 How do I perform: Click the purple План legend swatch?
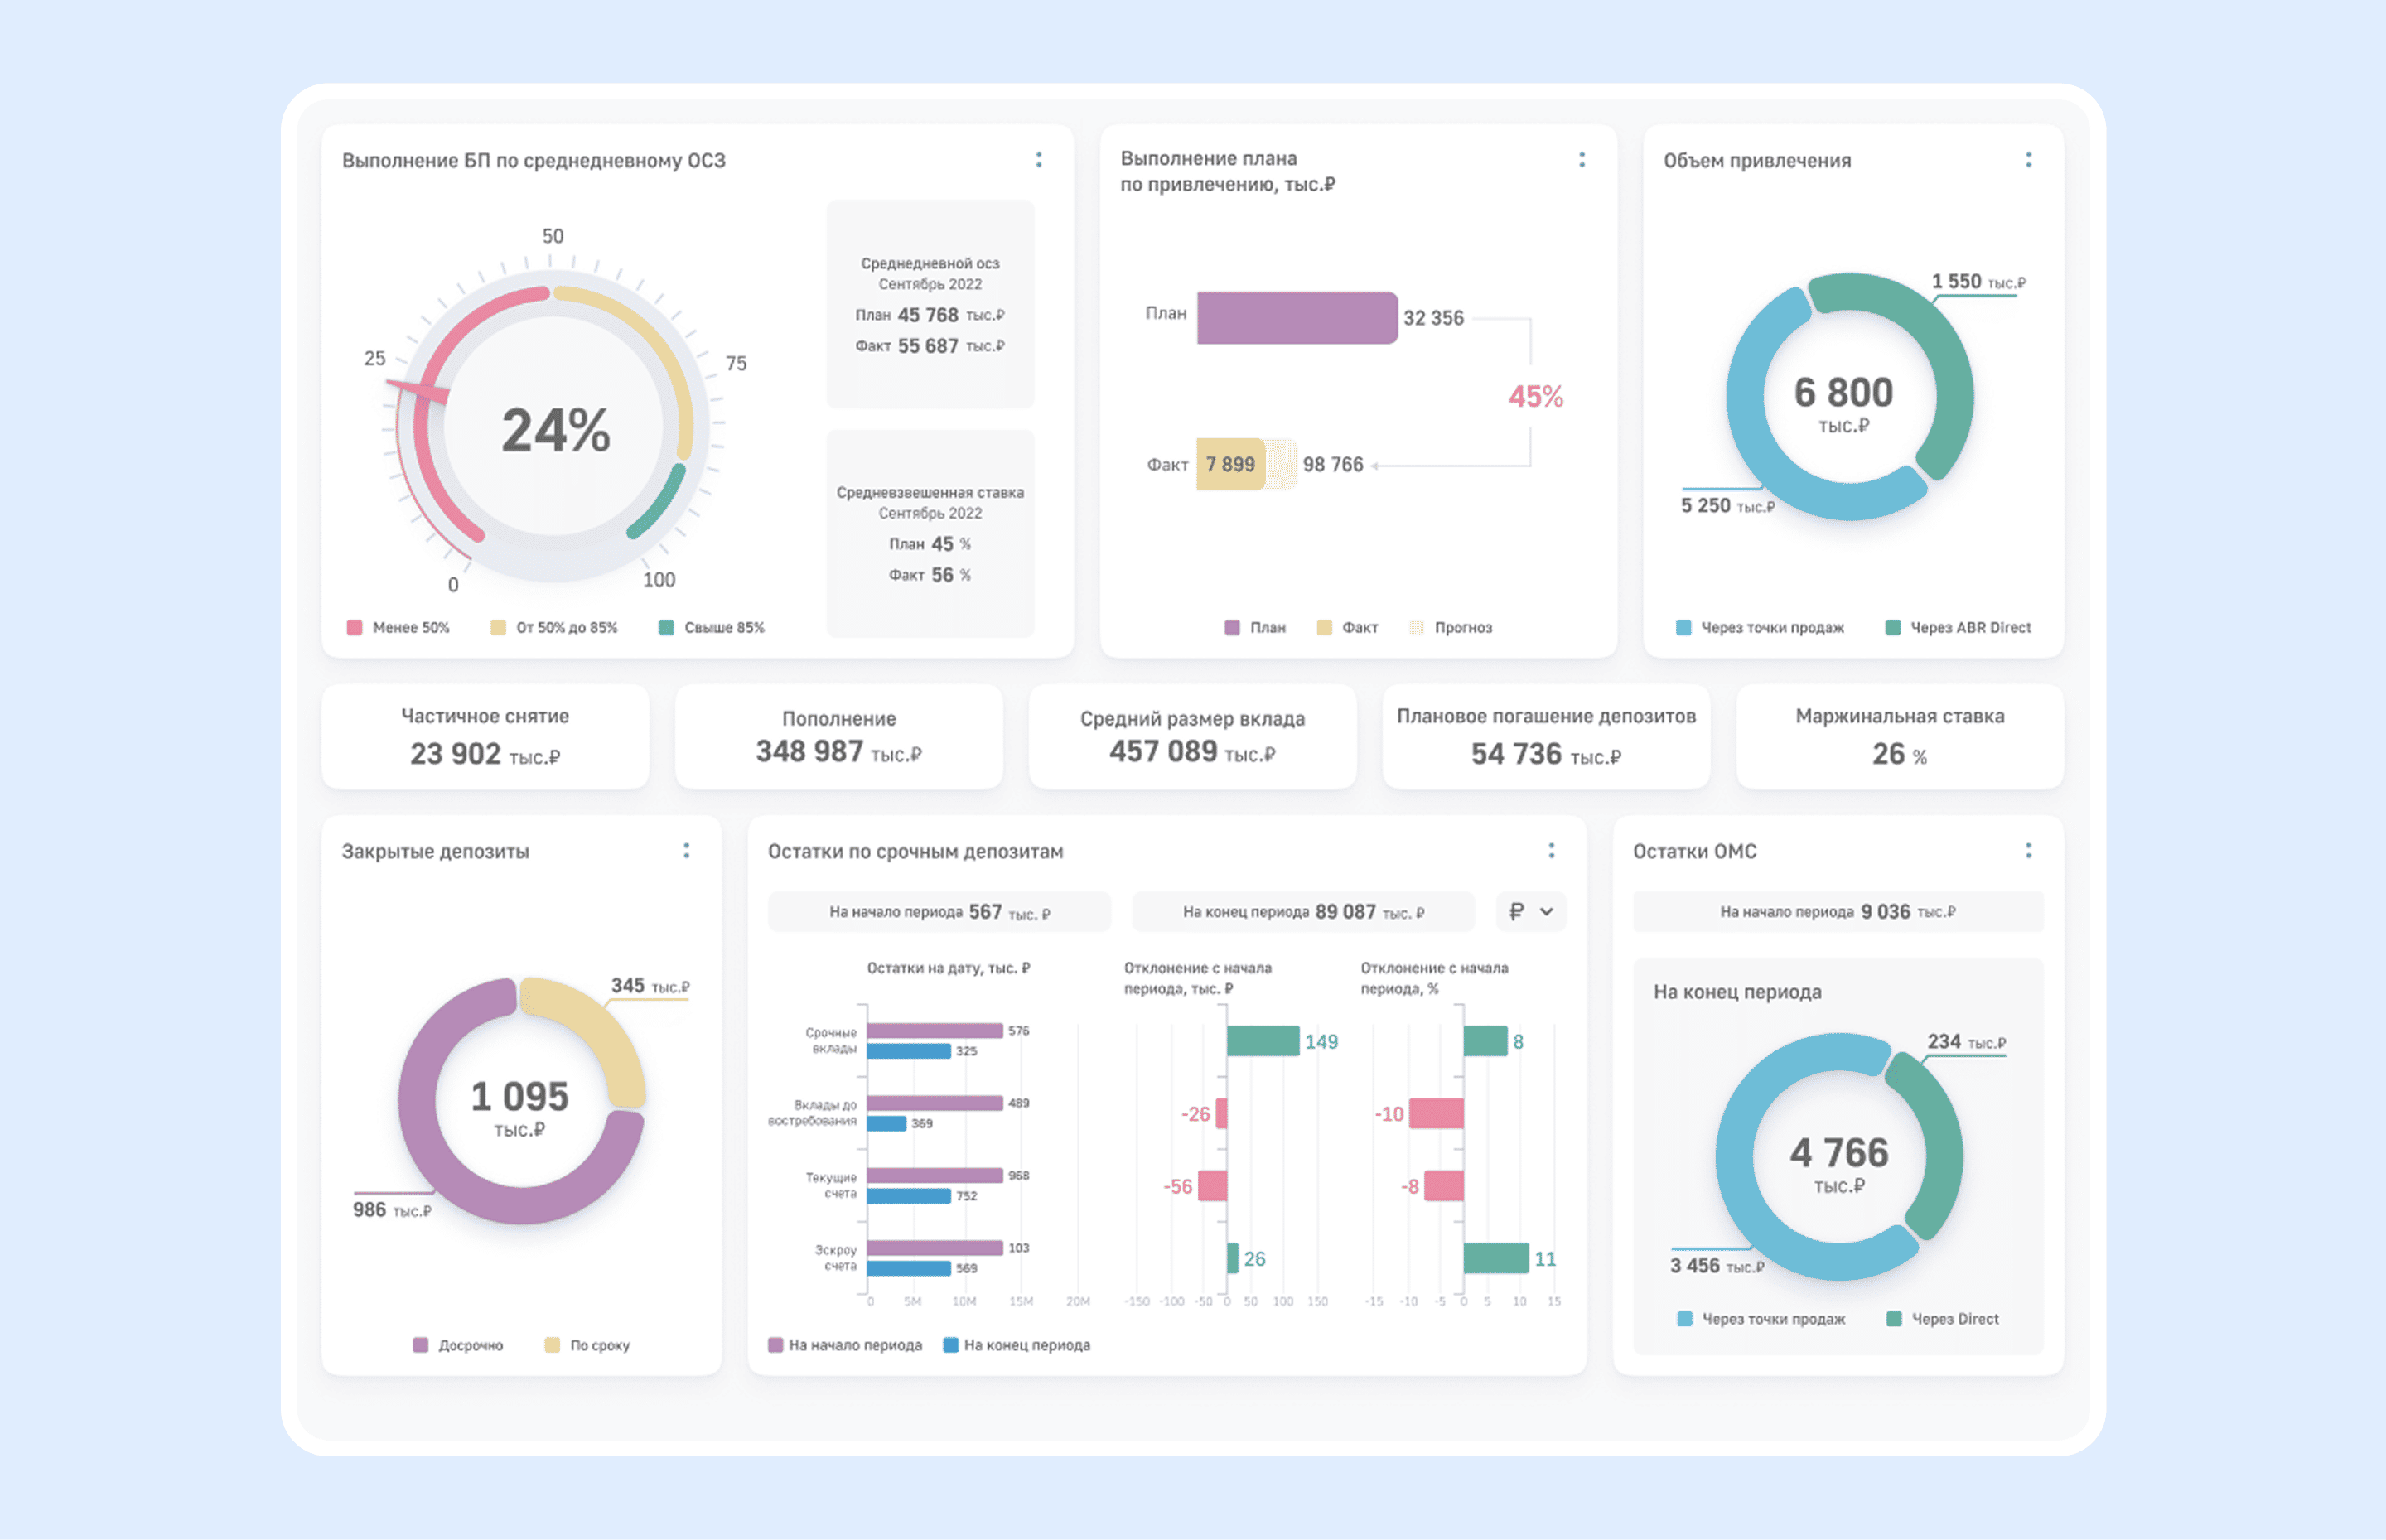pos(1232,628)
